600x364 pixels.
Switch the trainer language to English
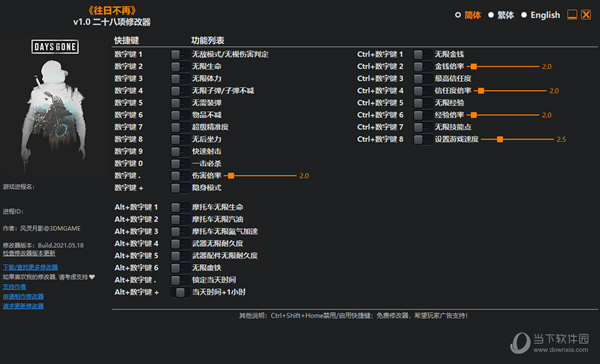524,15
